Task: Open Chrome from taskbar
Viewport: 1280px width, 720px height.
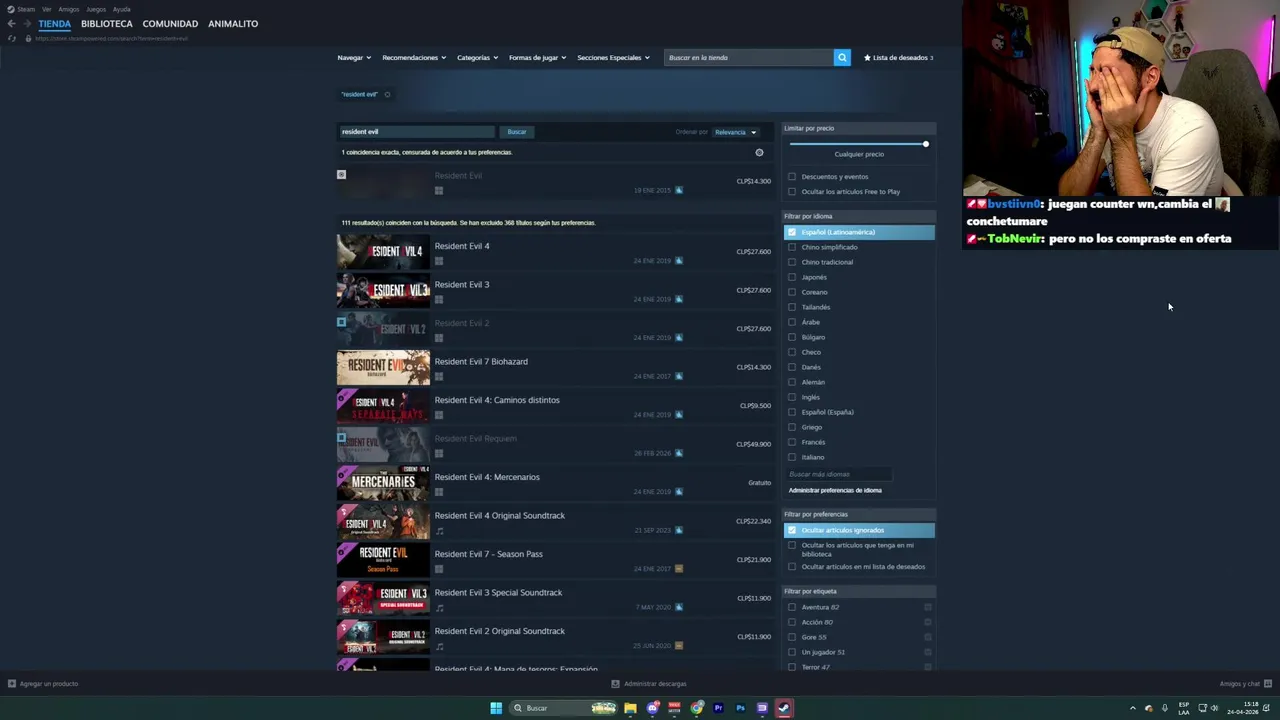Action: click(x=696, y=708)
